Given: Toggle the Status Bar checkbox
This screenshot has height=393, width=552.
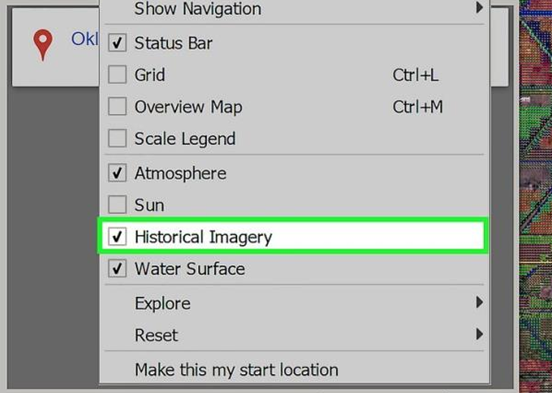Looking at the screenshot, I should [117, 43].
